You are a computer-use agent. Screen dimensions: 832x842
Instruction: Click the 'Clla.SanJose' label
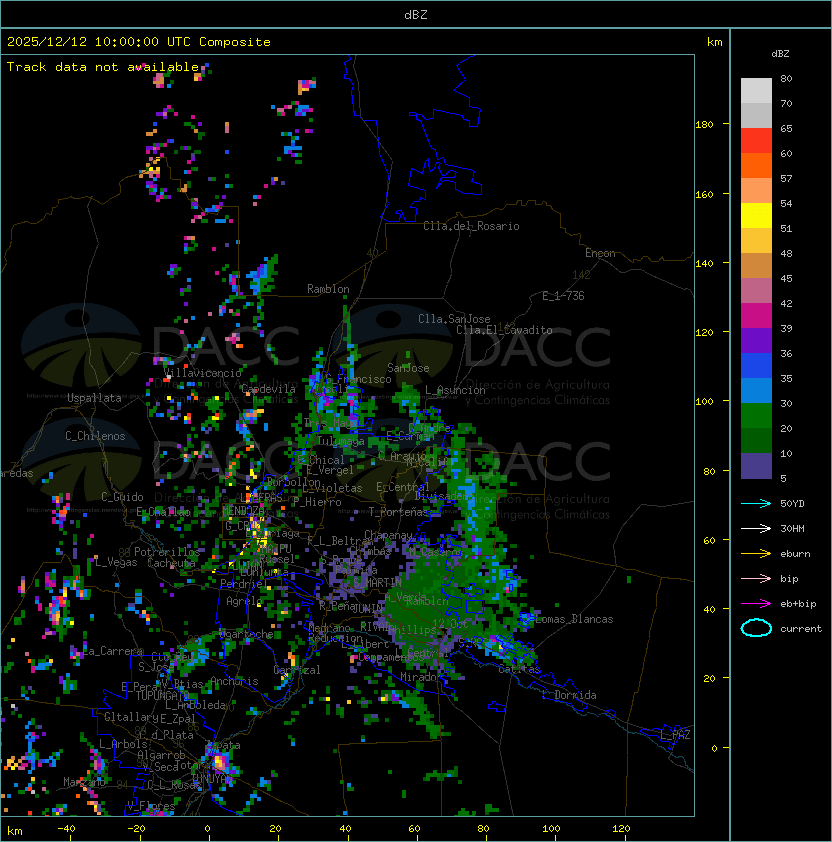pyautogui.click(x=454, y=319)
